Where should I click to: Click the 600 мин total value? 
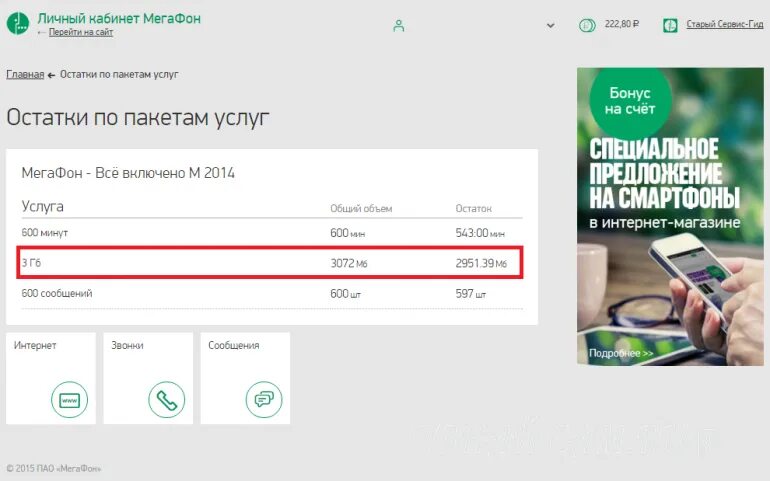pos(348,233)
